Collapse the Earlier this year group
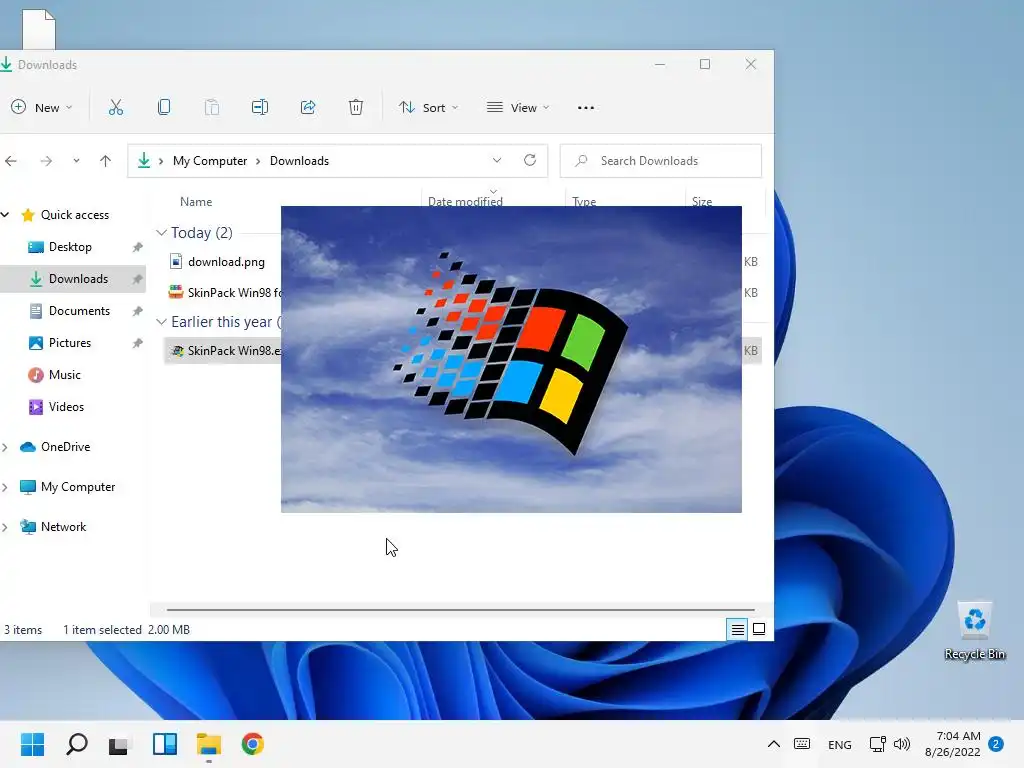This screenshot has width=1024, height=768. [161, 321]
